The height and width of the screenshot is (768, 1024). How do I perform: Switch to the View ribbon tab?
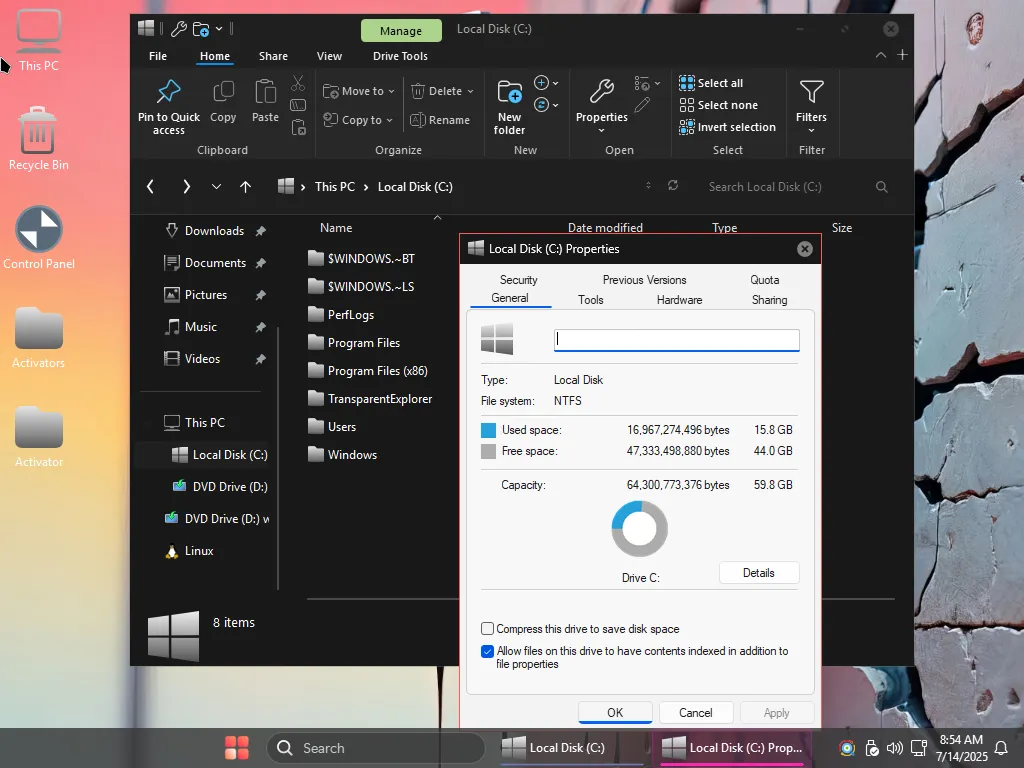pyautogui.click(x=329, y=56)
